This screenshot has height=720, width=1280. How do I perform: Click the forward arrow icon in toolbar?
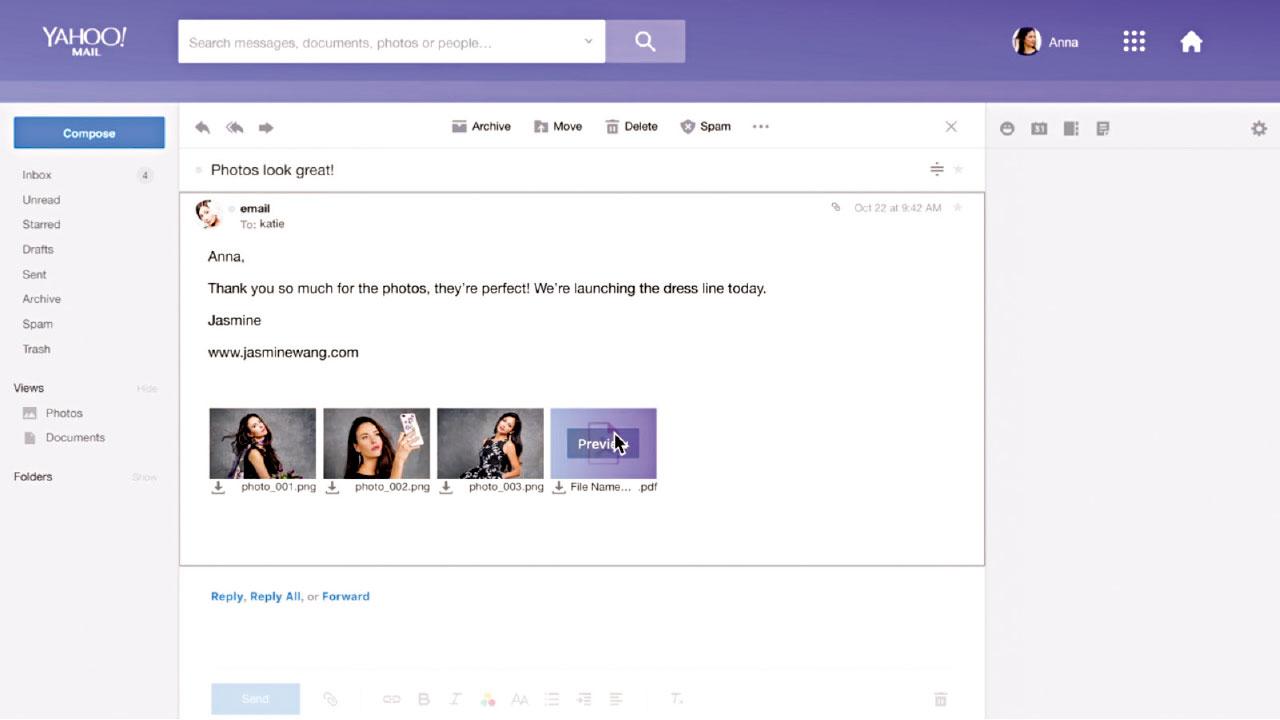pos(266,127)
